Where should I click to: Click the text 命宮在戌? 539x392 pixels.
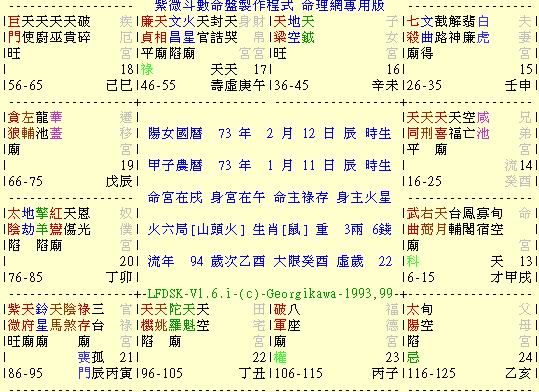pos(175,197)
